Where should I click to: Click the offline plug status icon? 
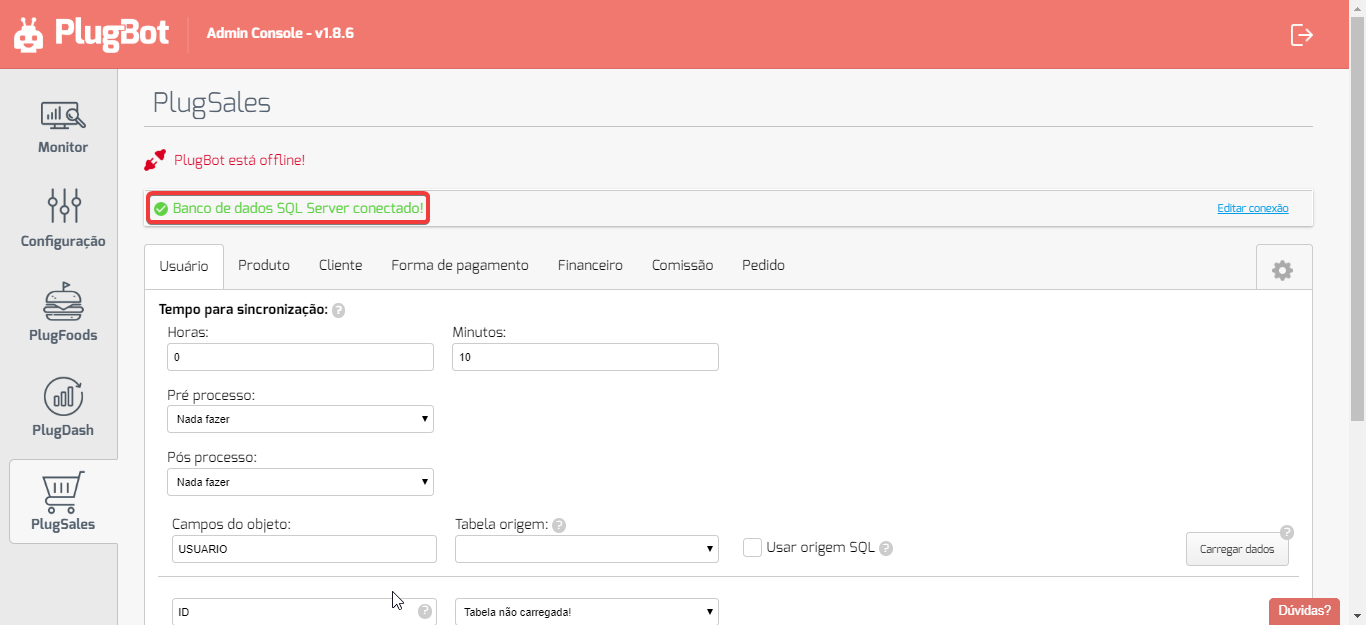click(155, 160)
